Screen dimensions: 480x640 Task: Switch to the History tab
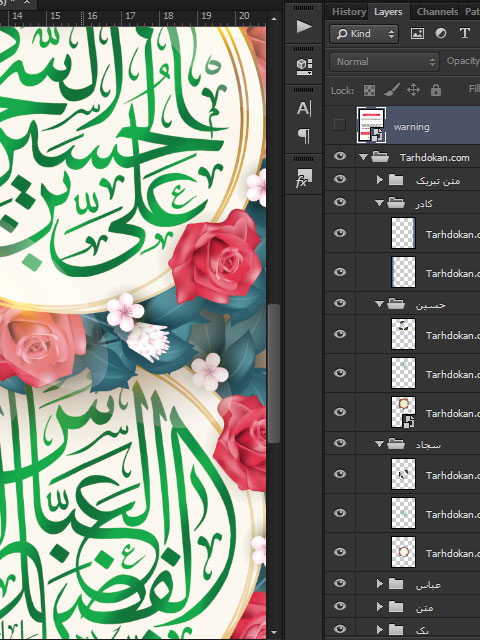coord(349,11)
